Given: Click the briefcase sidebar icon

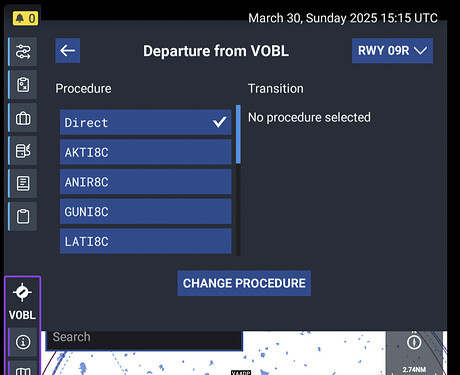Looking at the screenshot, I should (23, 118).
